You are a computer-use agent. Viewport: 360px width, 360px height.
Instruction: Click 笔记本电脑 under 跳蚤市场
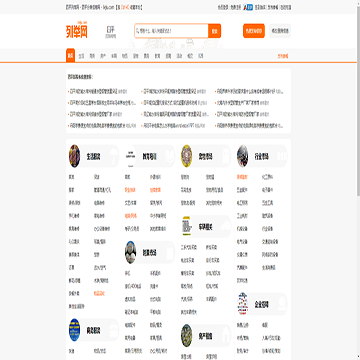[x=132, y=312]
